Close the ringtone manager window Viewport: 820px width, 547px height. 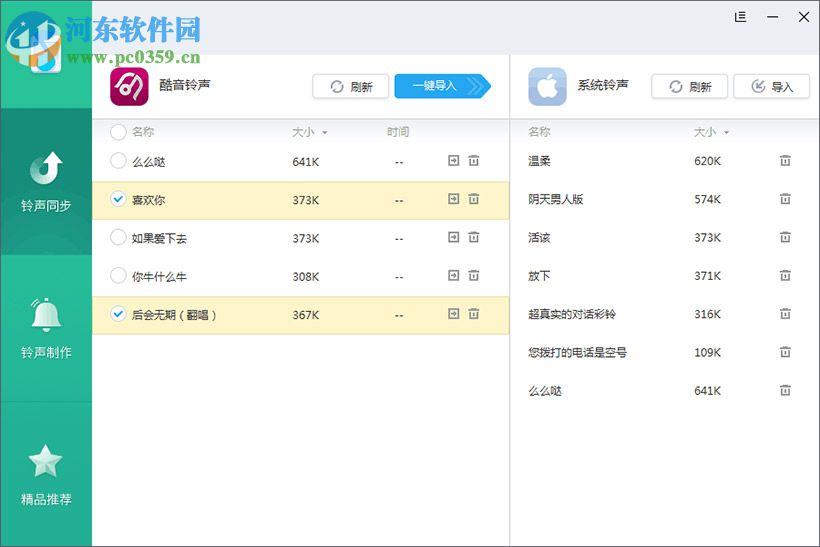pyautogui.click(x=804, y=17)
